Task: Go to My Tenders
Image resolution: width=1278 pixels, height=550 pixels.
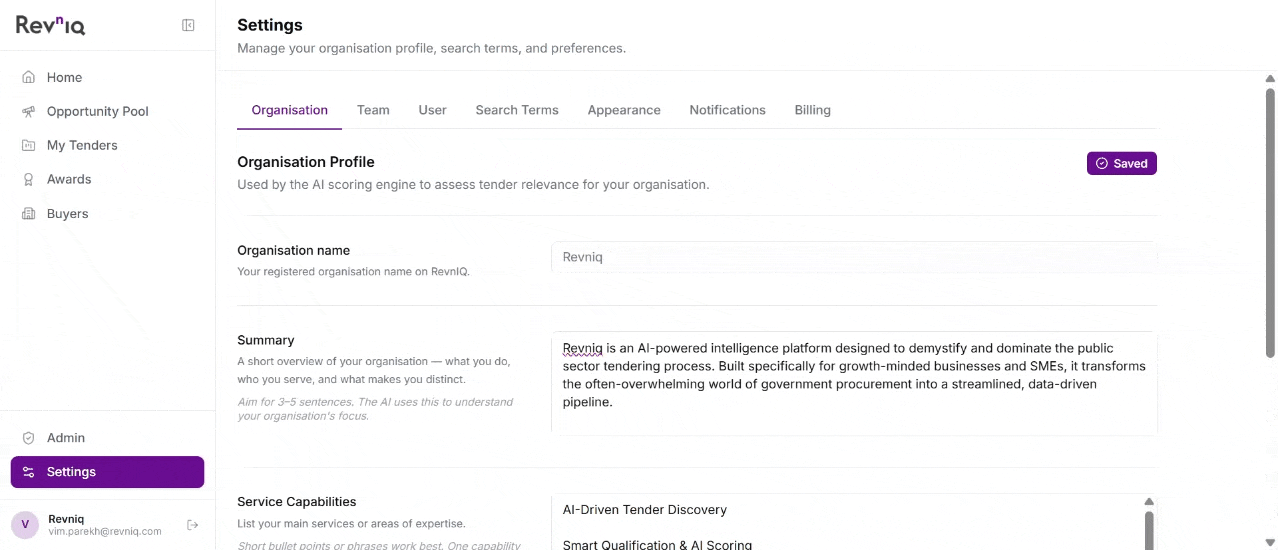Action: click(x=107, y=145)
